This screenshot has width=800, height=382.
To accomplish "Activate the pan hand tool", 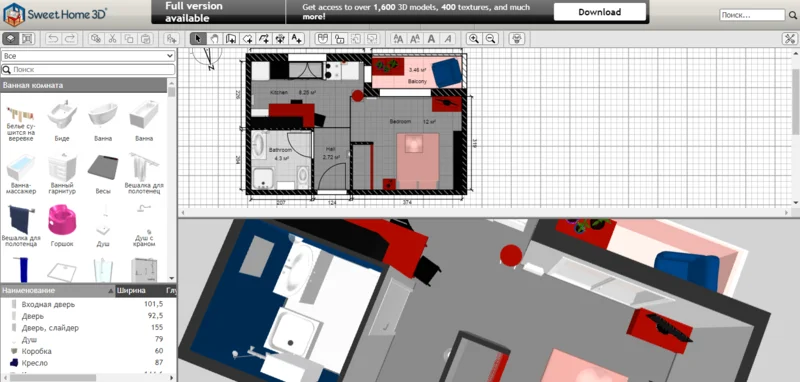I will point(215,38).
